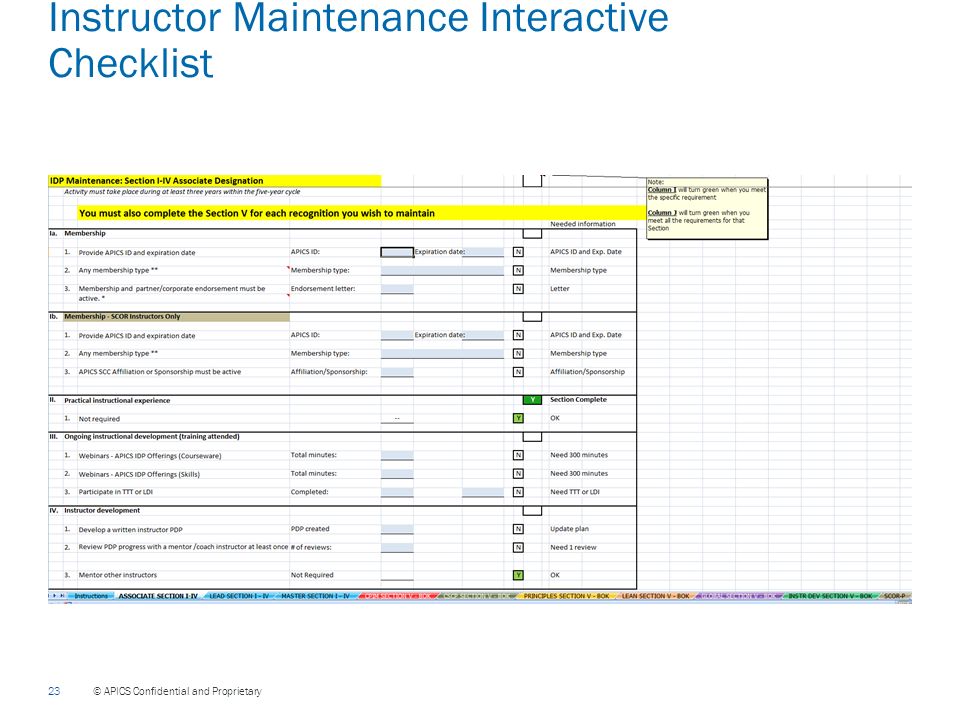Click green Section Complete Y indicator

click(532, 400)
